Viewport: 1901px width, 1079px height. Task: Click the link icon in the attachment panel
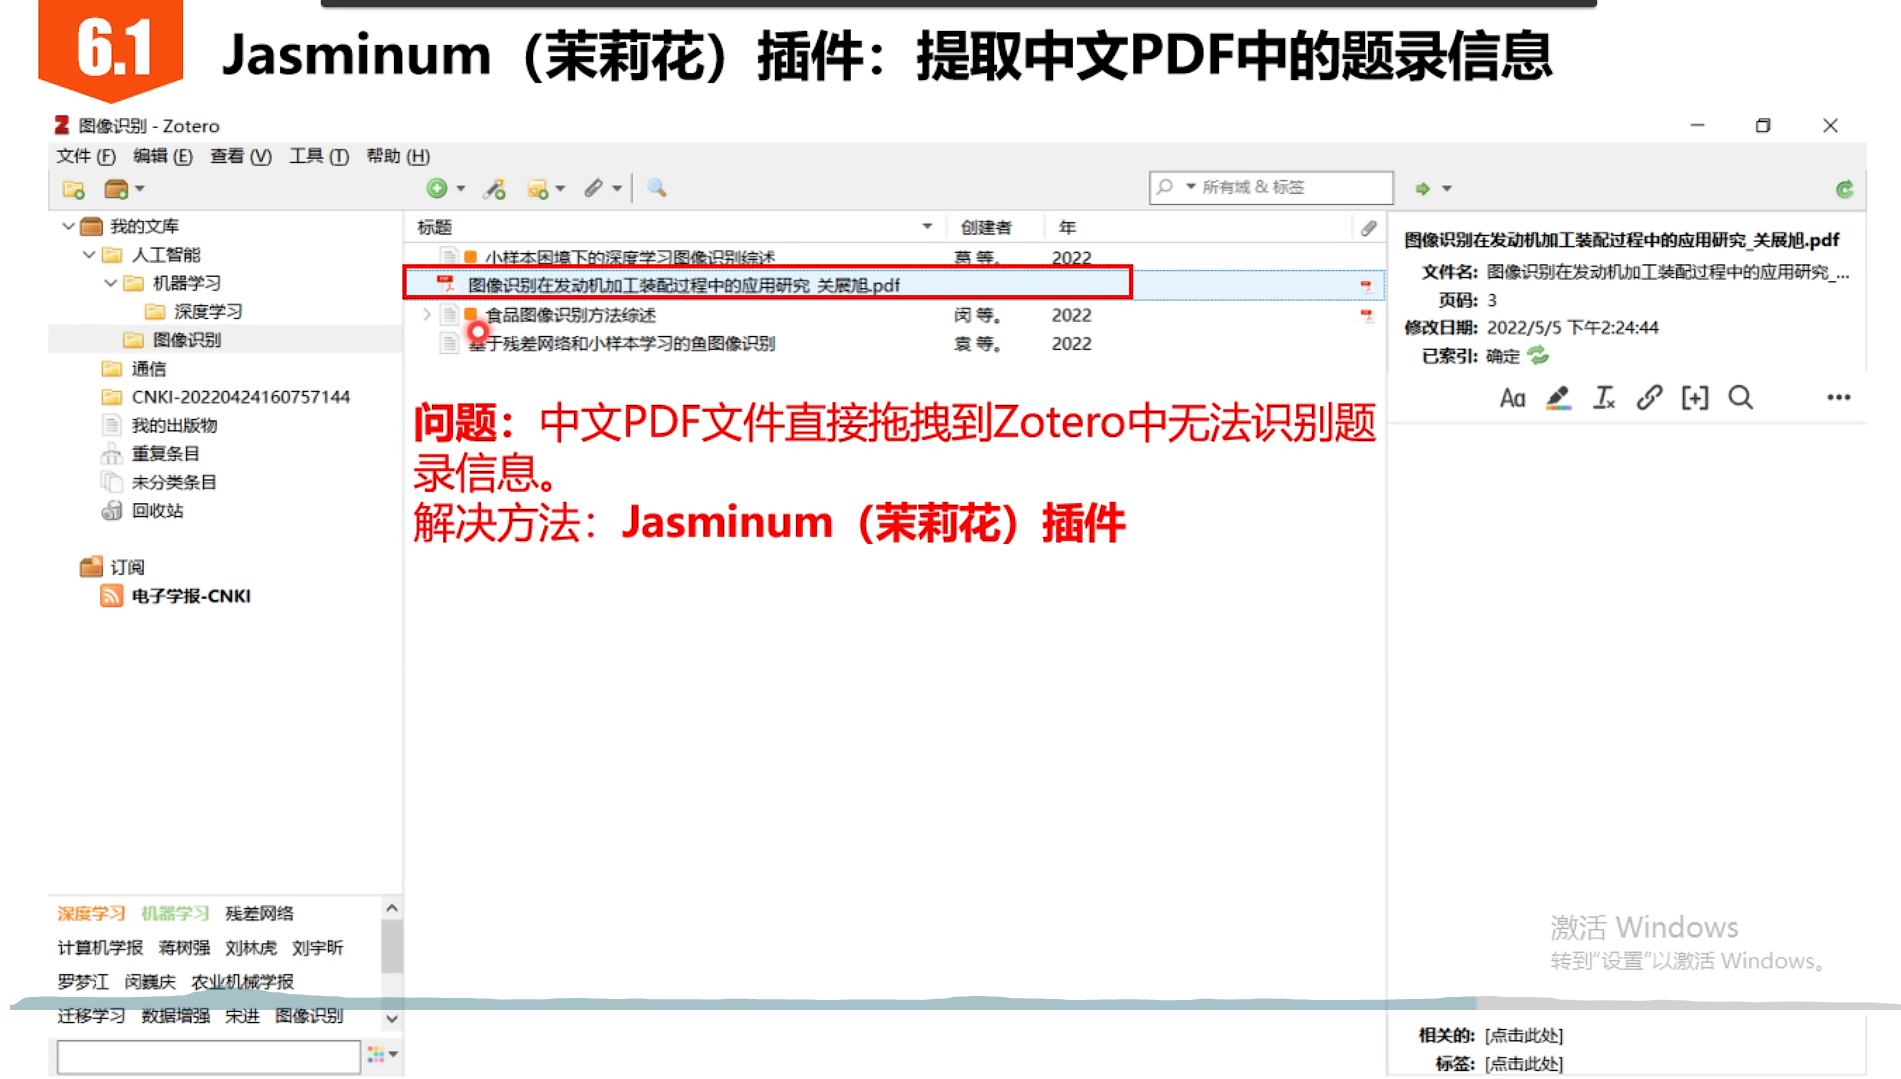point(1648,397)
